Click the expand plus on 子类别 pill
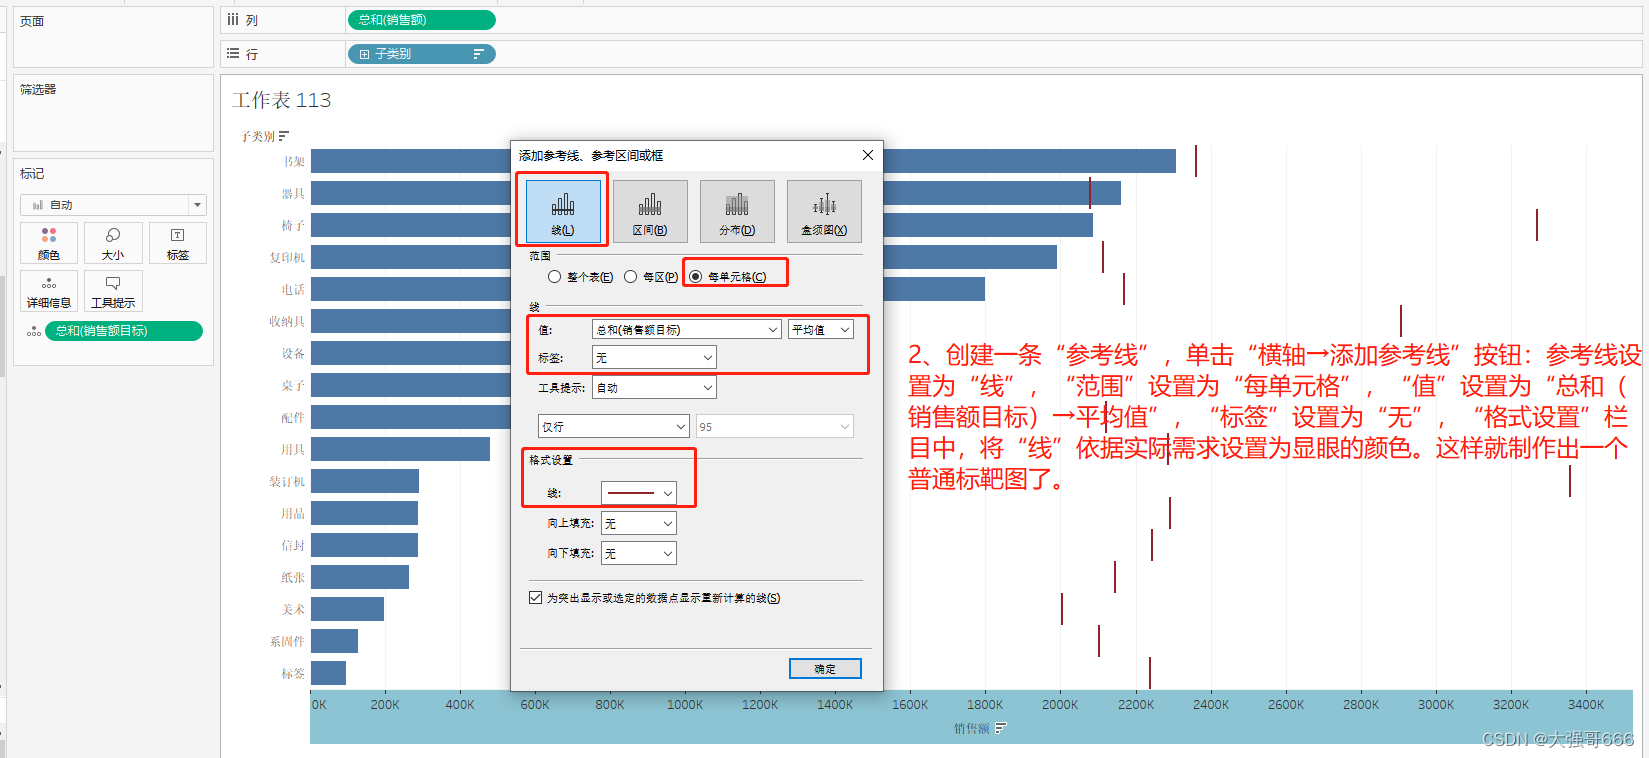 364,54
